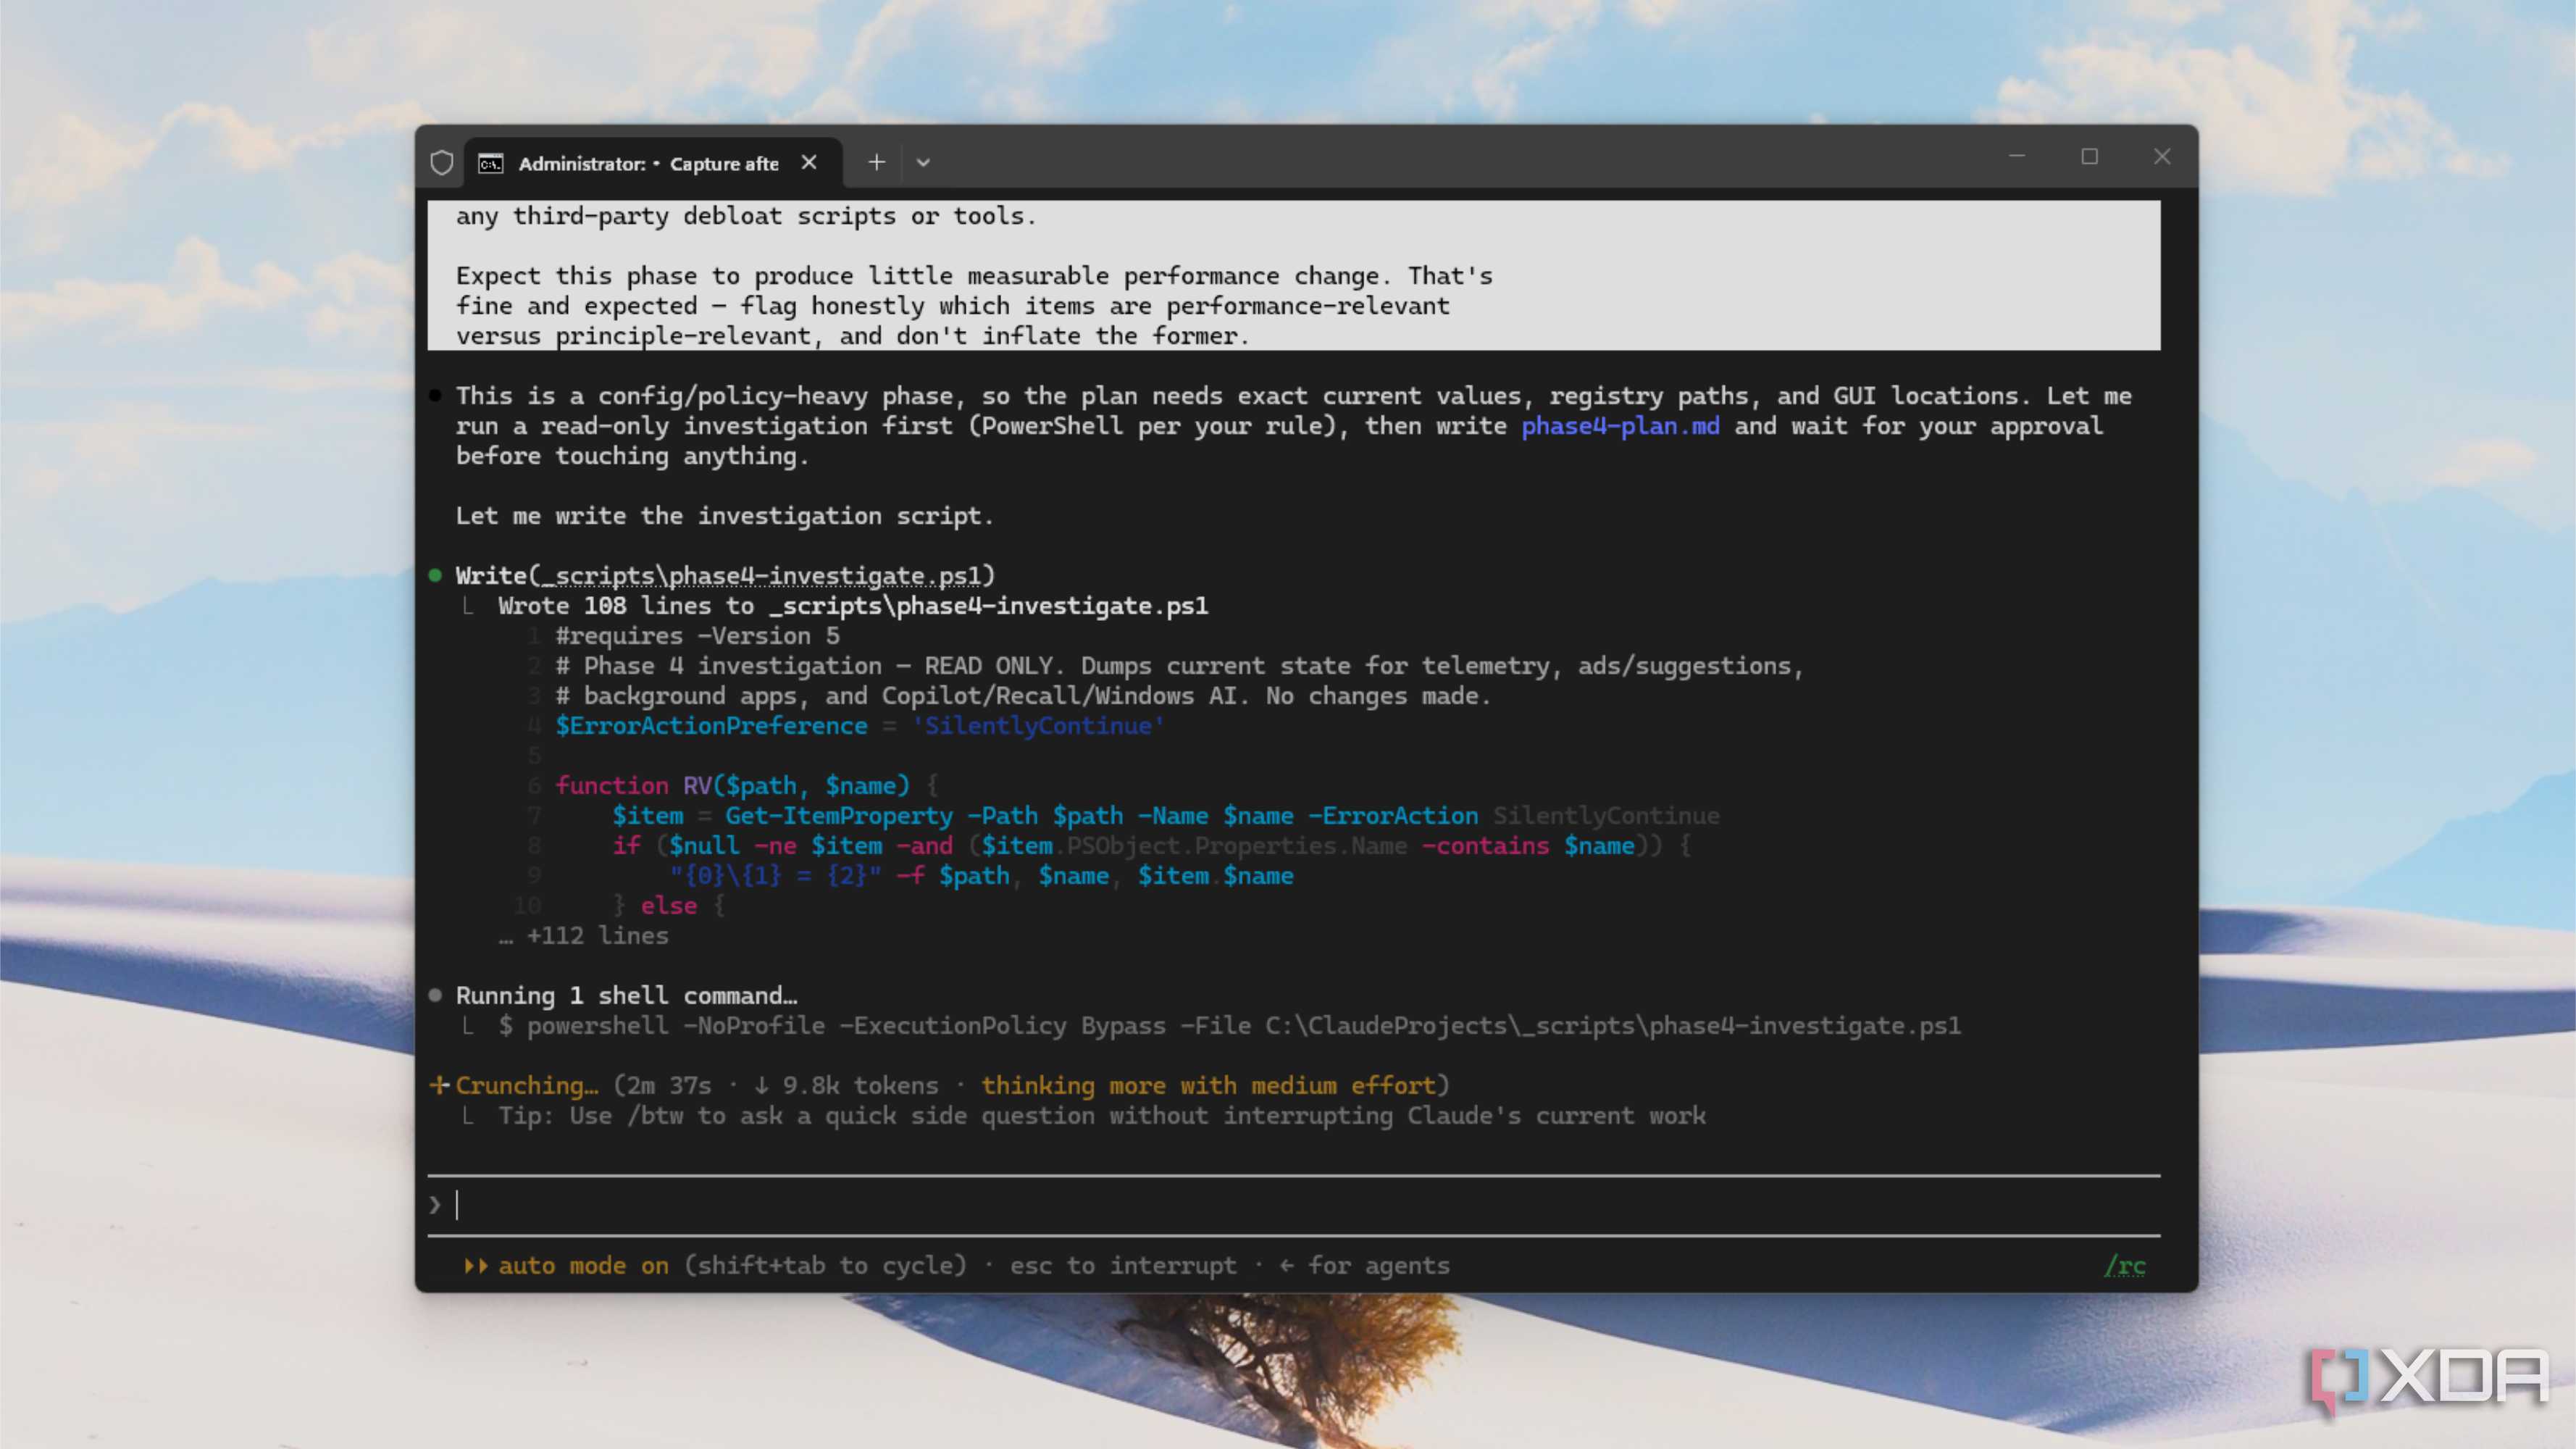Expand the collapsed +112 lines indicator
Viewport: 2576px width, 1449px height.
584,936
